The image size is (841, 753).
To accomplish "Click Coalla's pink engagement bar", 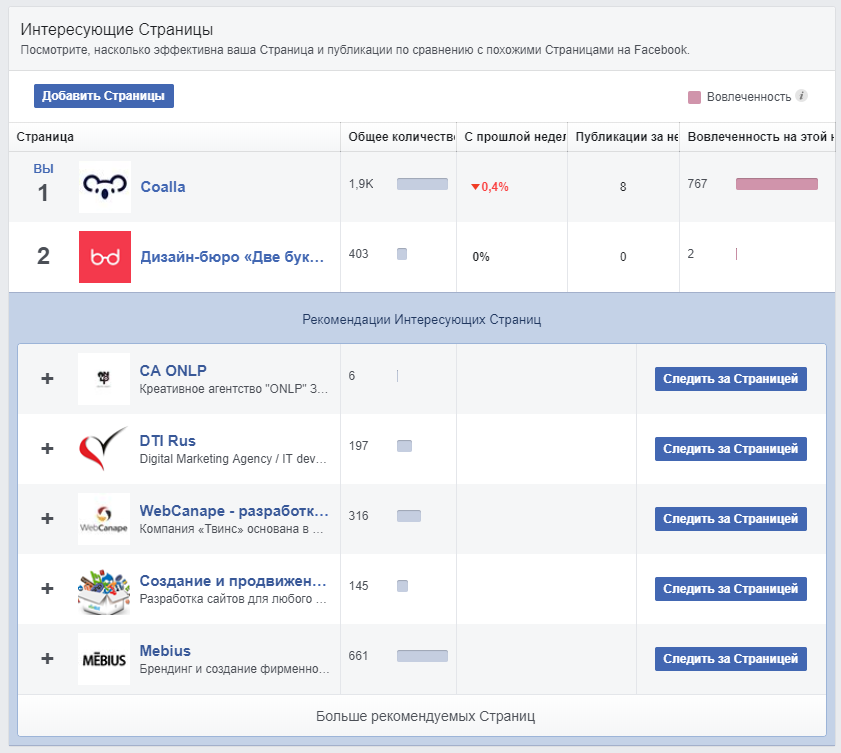I will point(777,184).
